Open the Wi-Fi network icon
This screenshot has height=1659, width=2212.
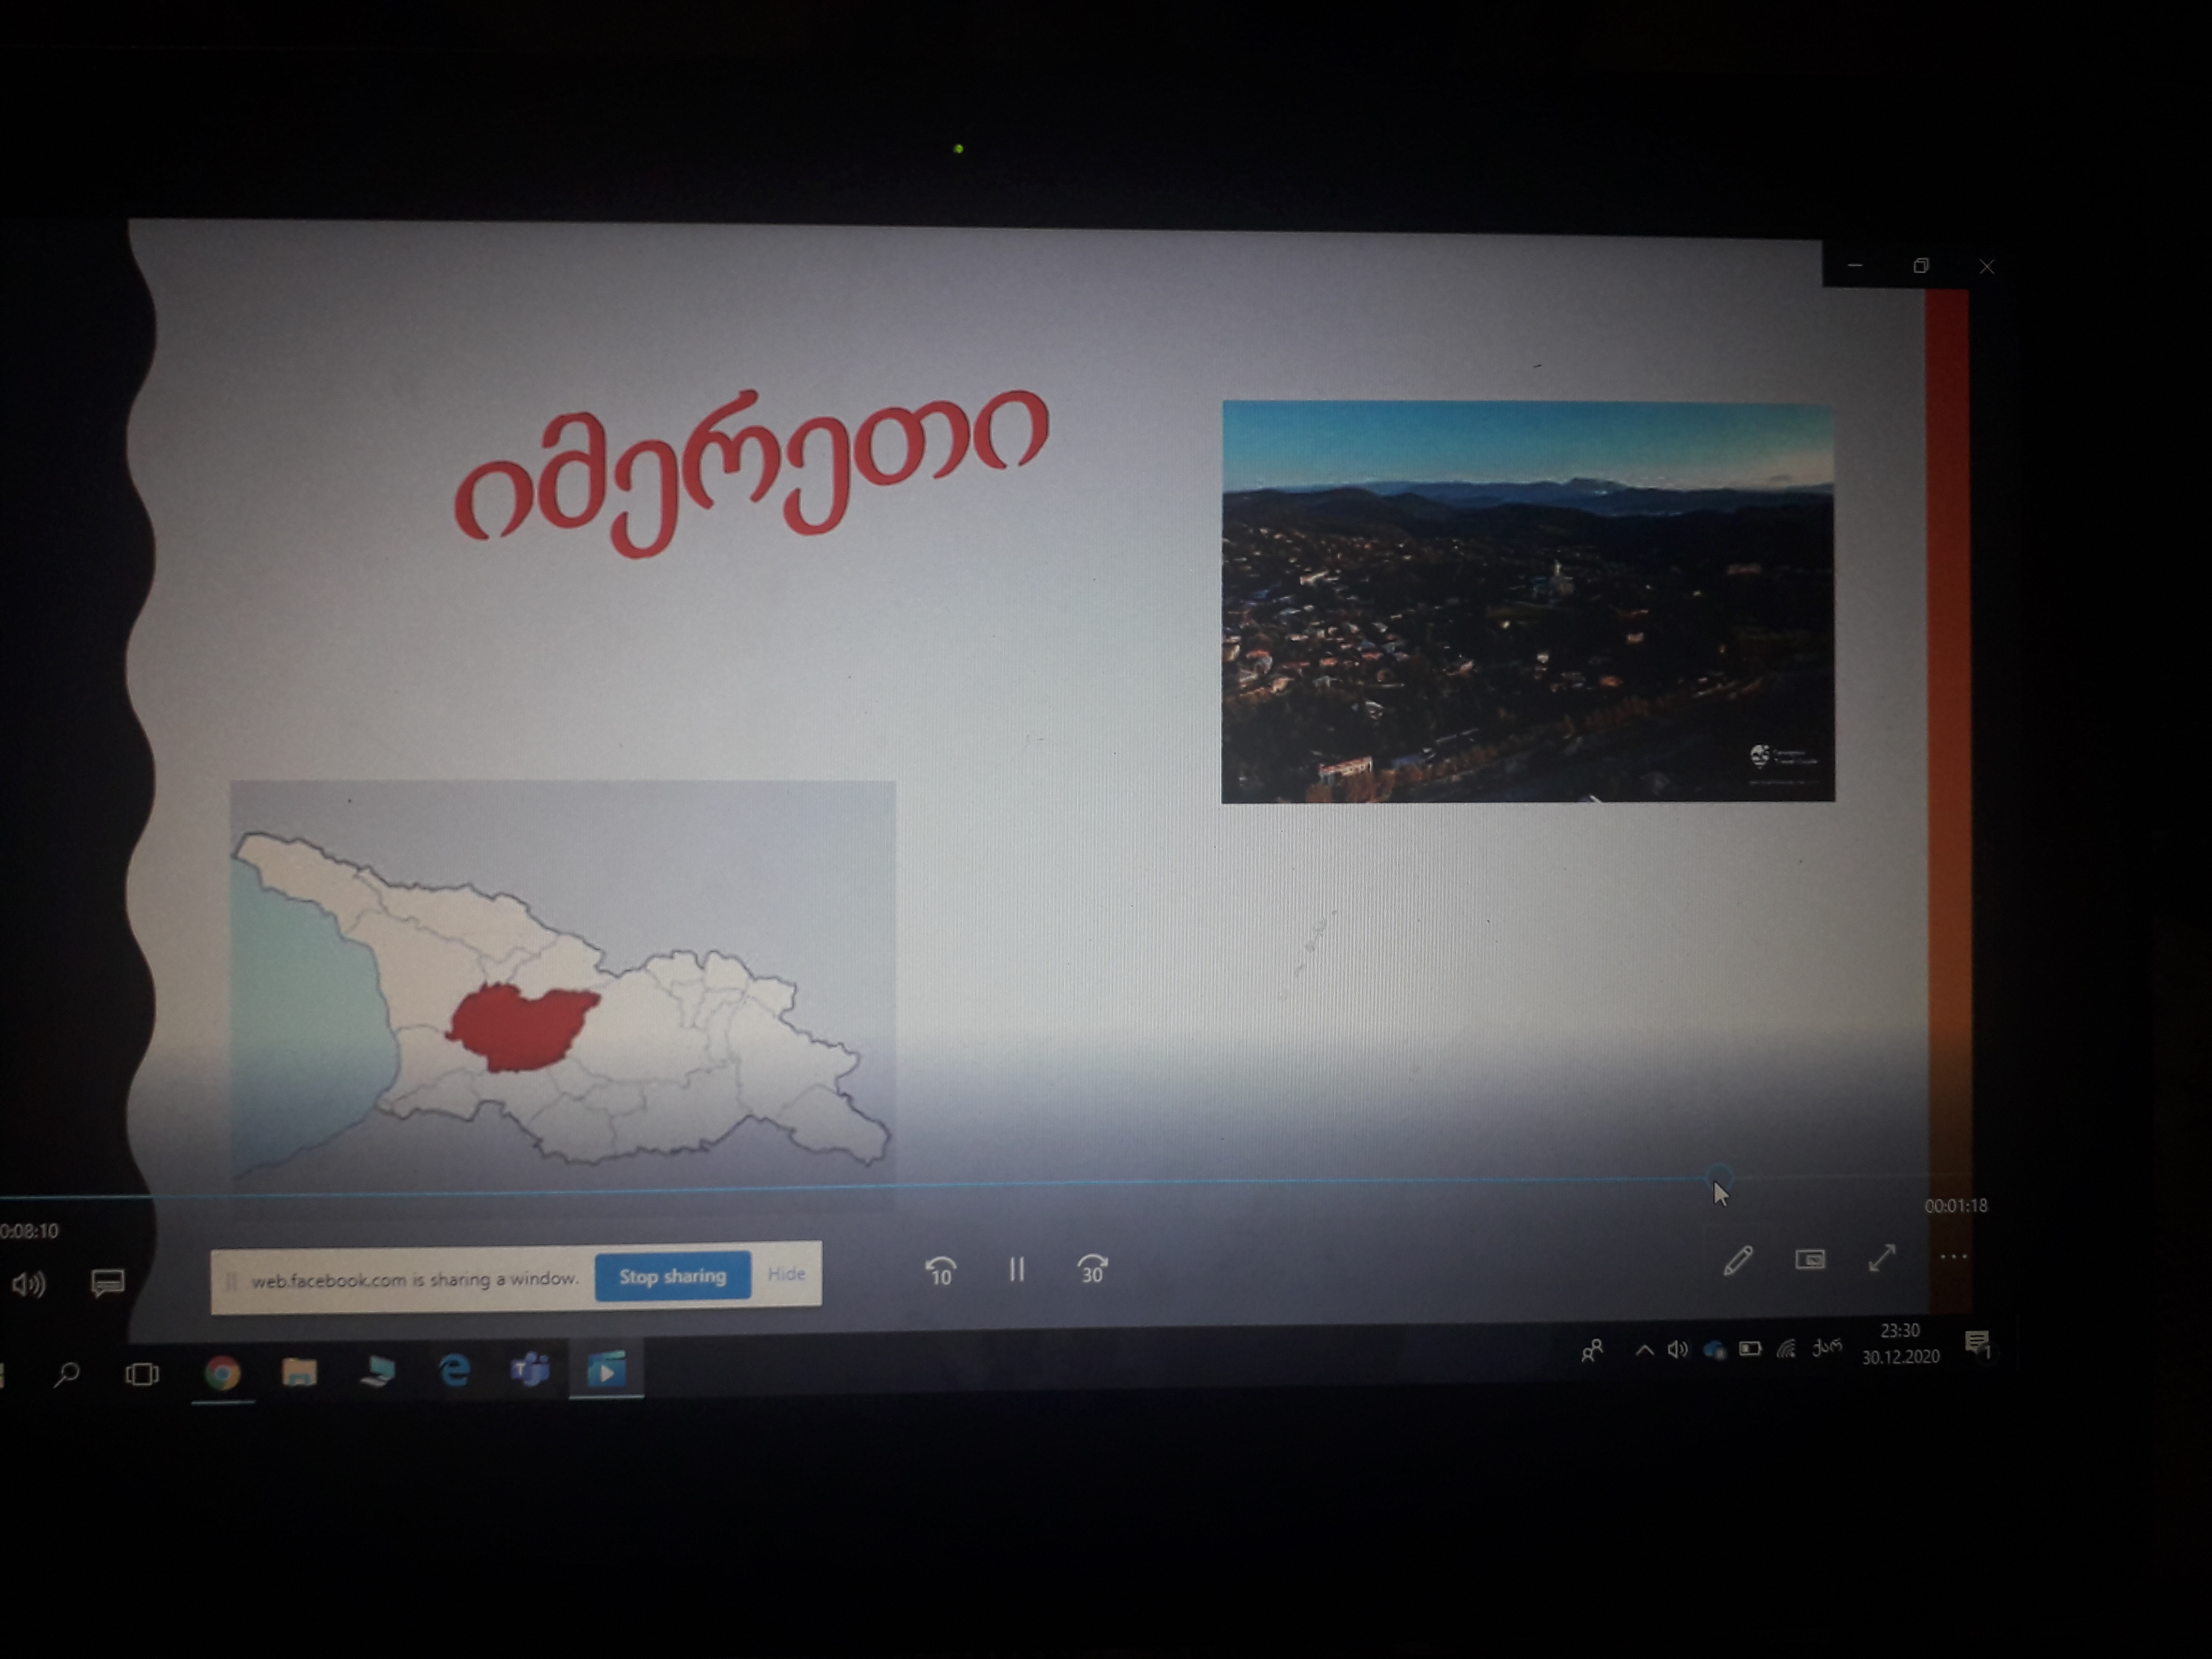(1786, 1349)
